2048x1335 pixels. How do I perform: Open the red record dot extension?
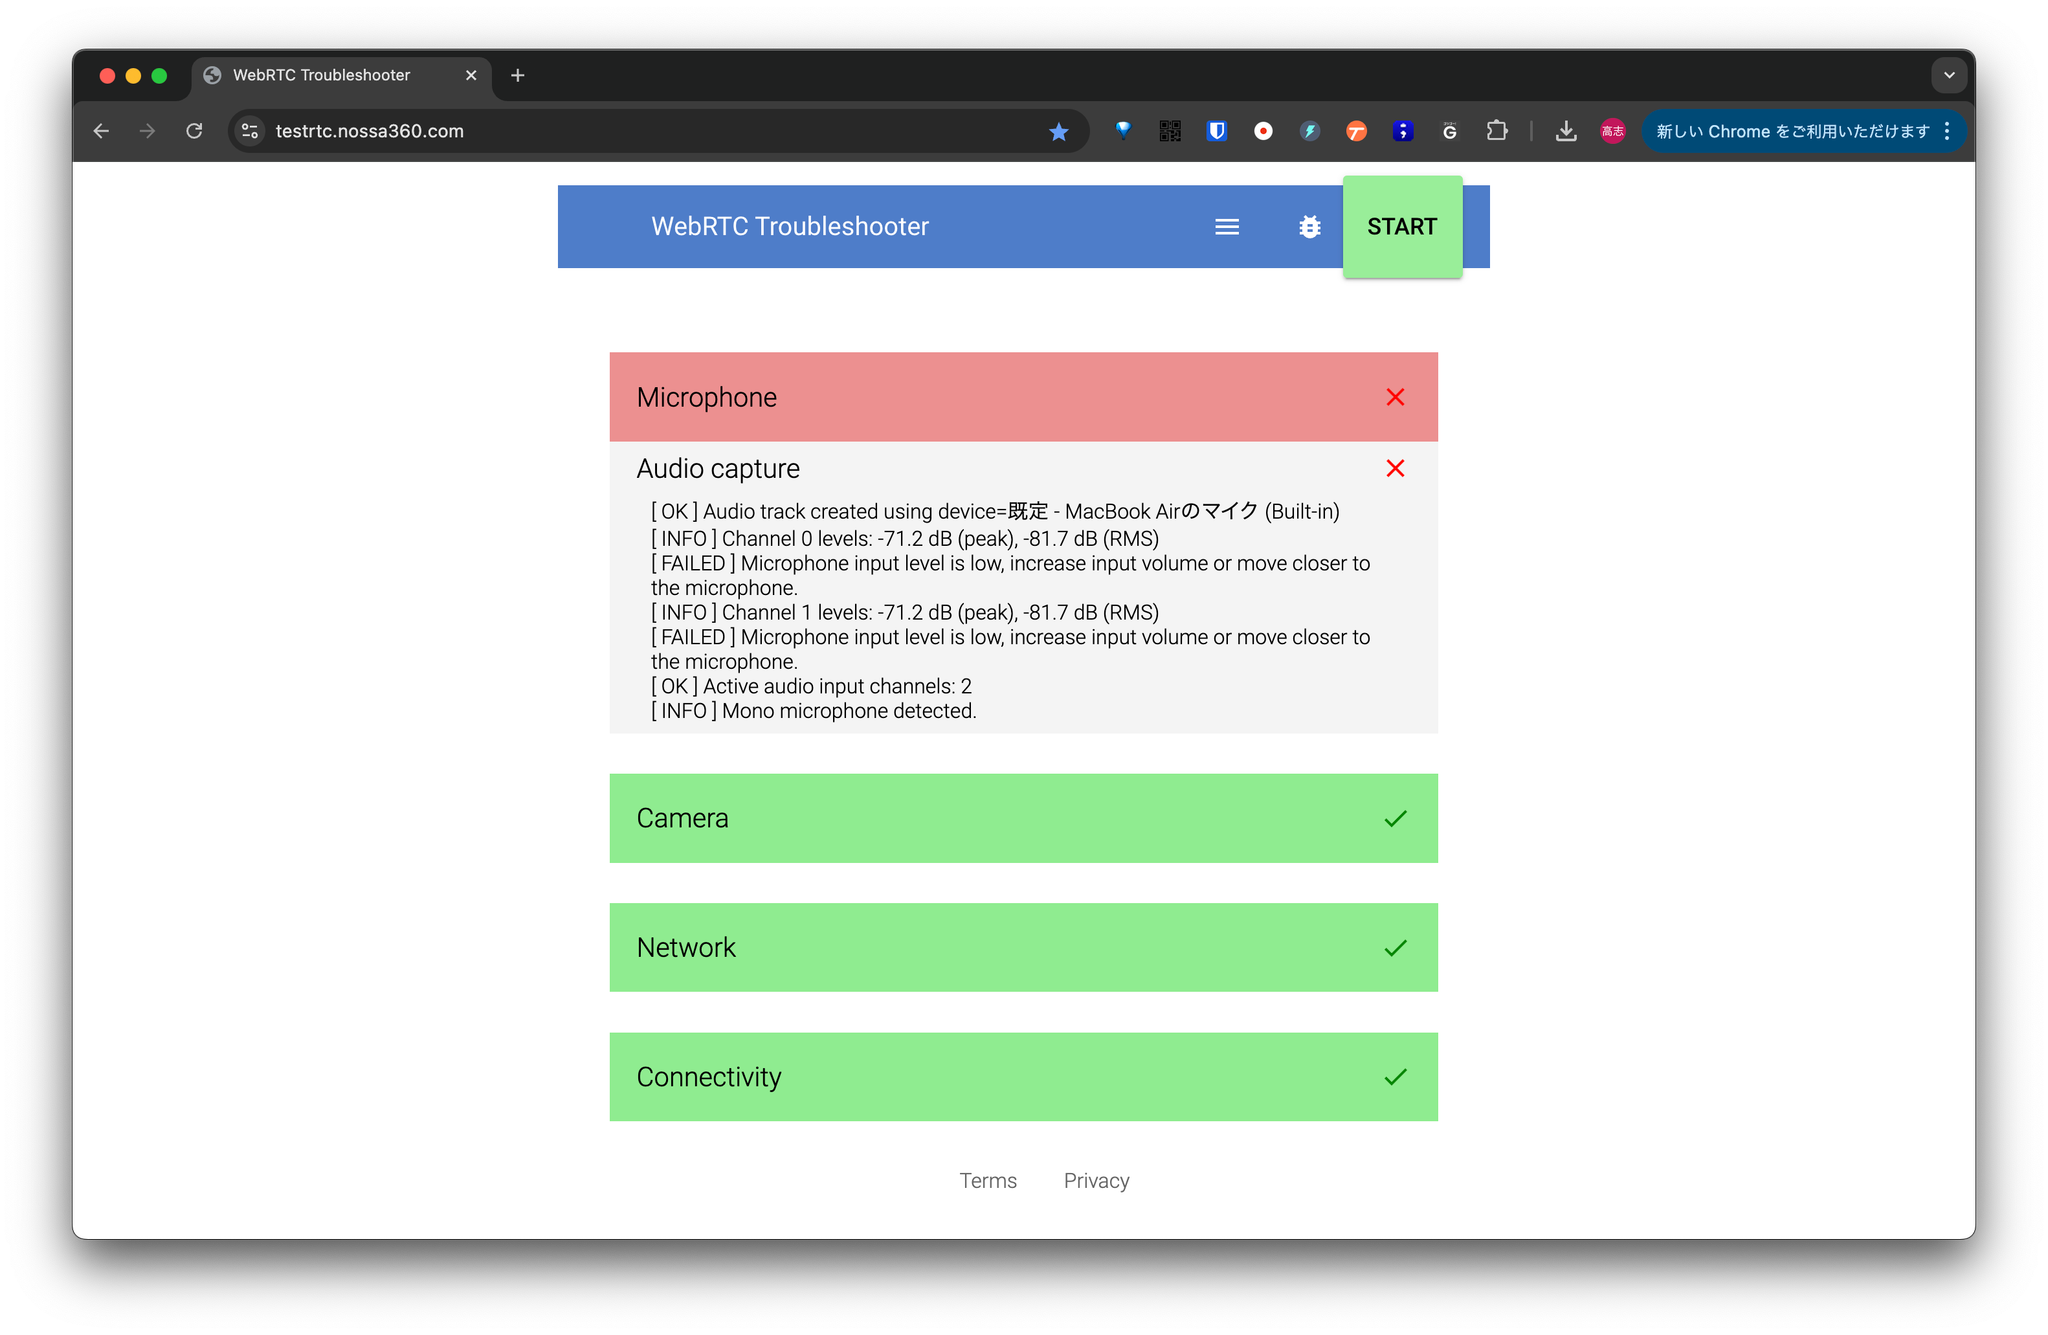coord(1264,131)
